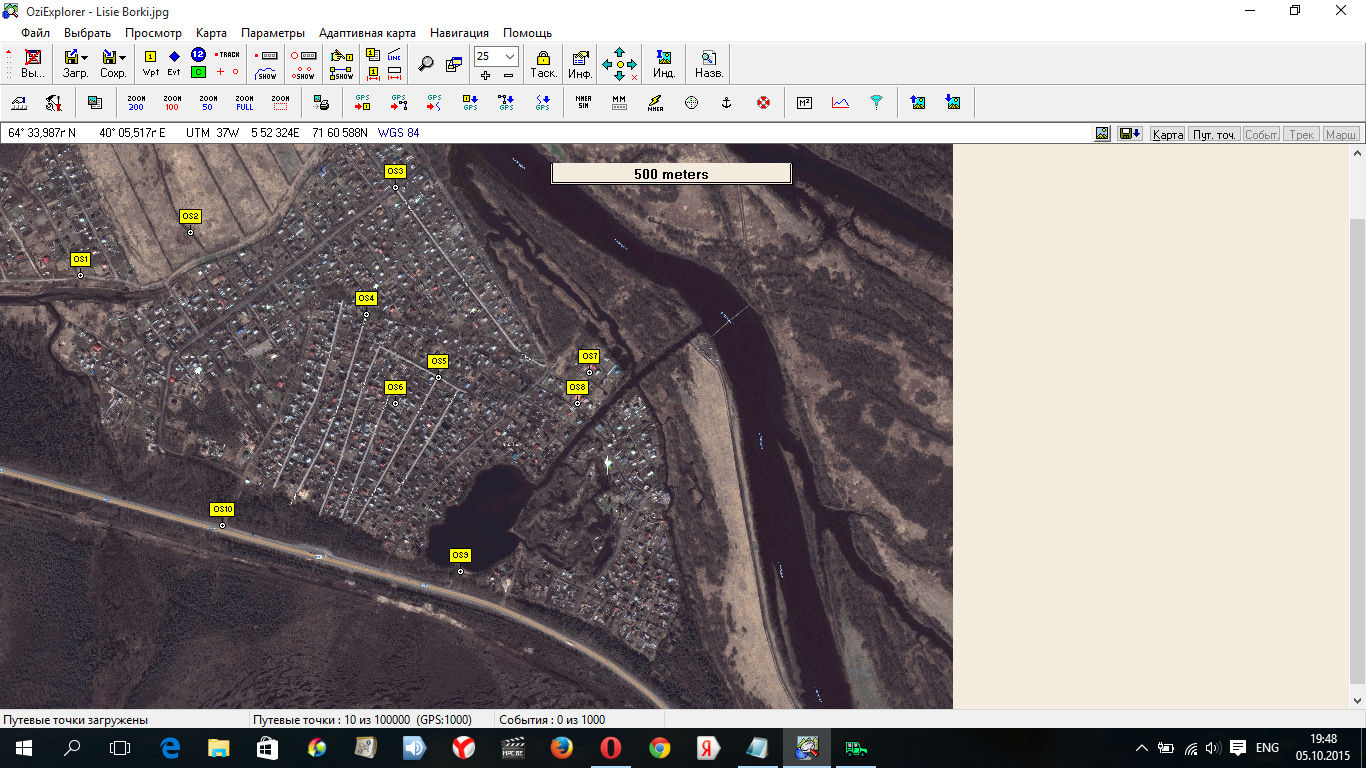Open the Навигация menu
Image resolution: width=1366 pixels, height=768 pixels.
point(459,33)
